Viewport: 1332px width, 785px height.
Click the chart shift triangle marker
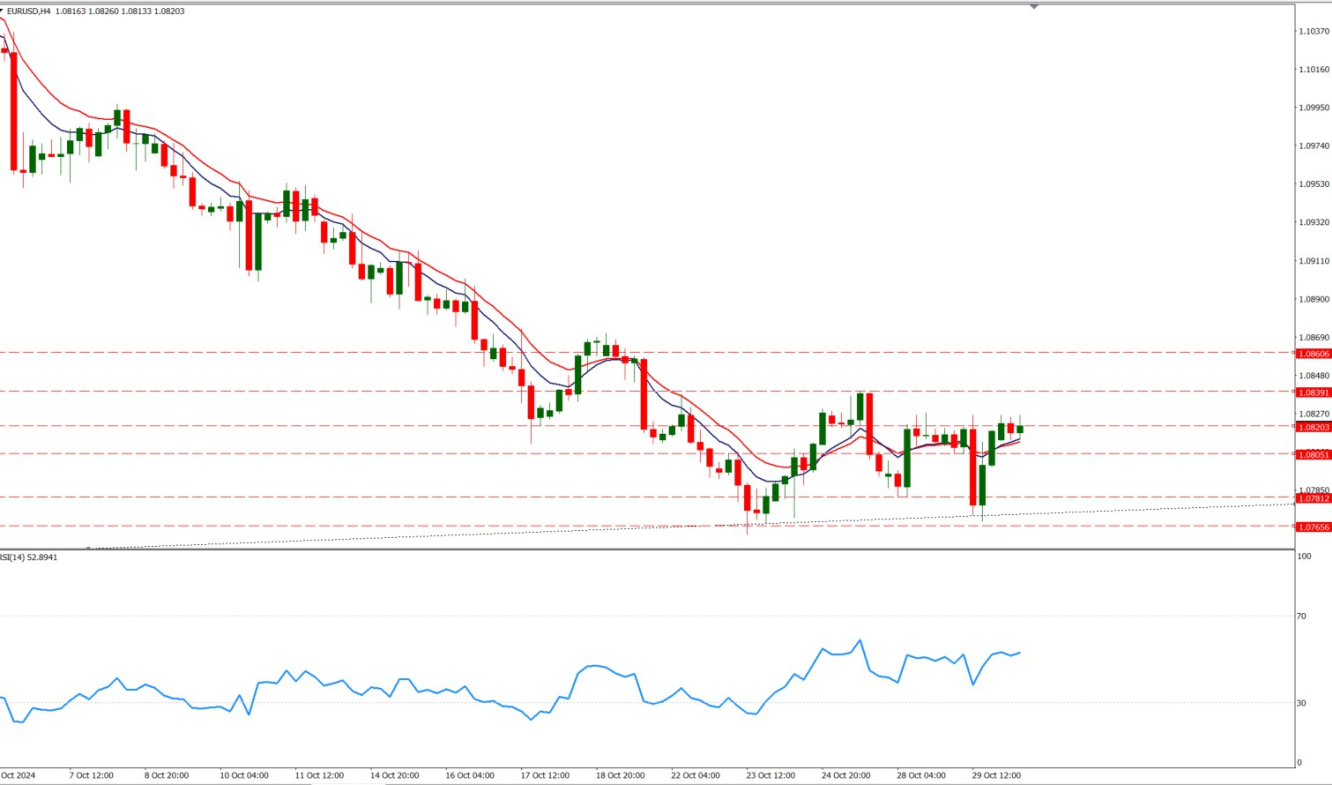[x=1034, y=6]
